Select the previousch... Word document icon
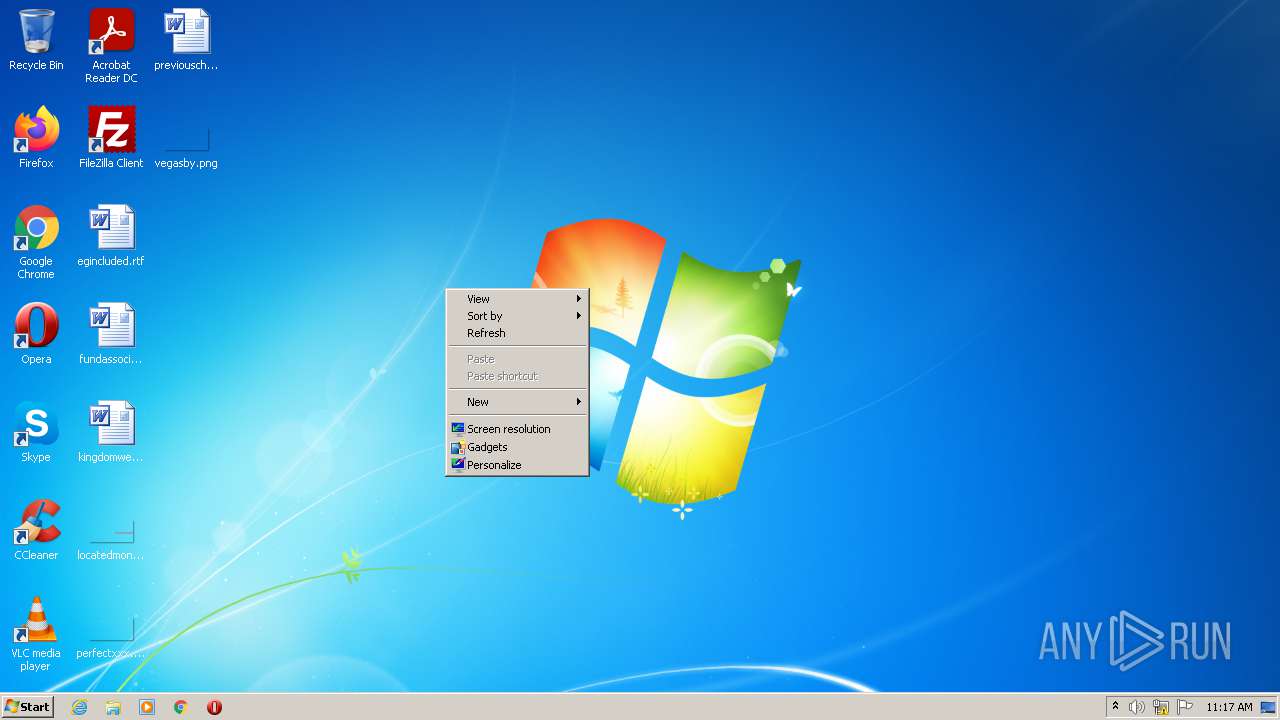 pyautogui.click(x=186, y=40)
